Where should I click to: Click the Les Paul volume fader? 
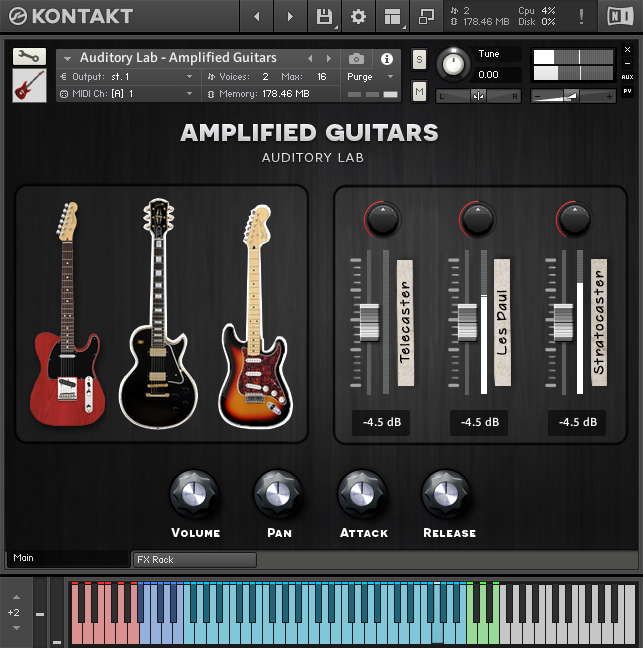click(x=466, y=323)
